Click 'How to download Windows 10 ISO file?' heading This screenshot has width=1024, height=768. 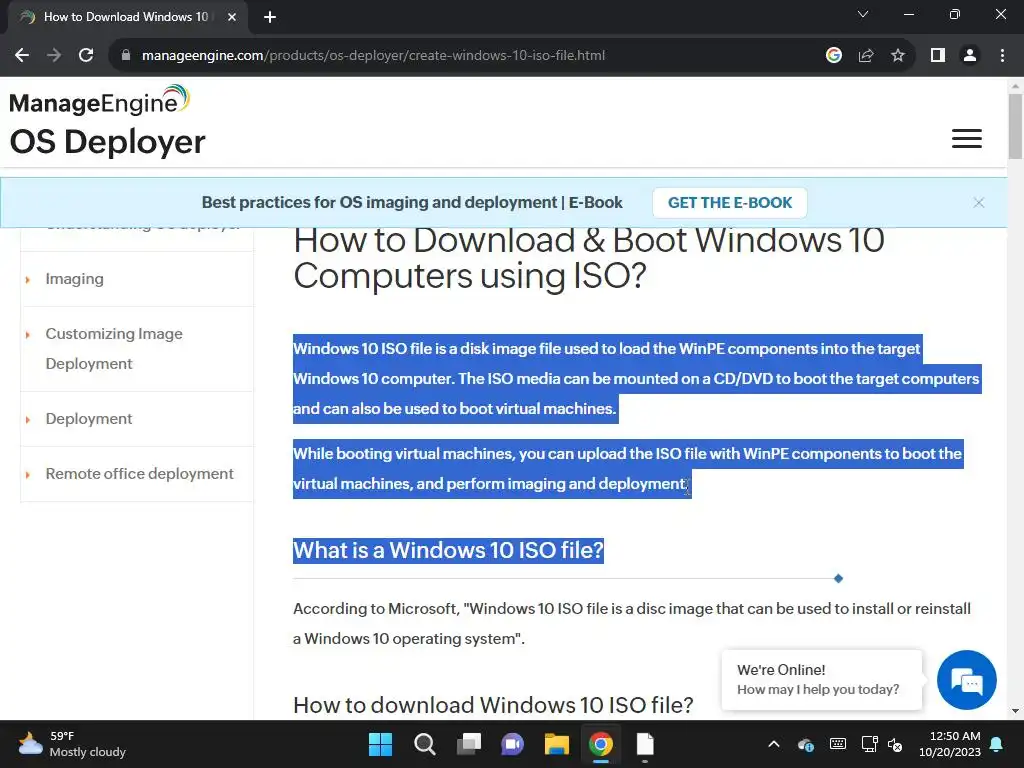click(493, 705)
